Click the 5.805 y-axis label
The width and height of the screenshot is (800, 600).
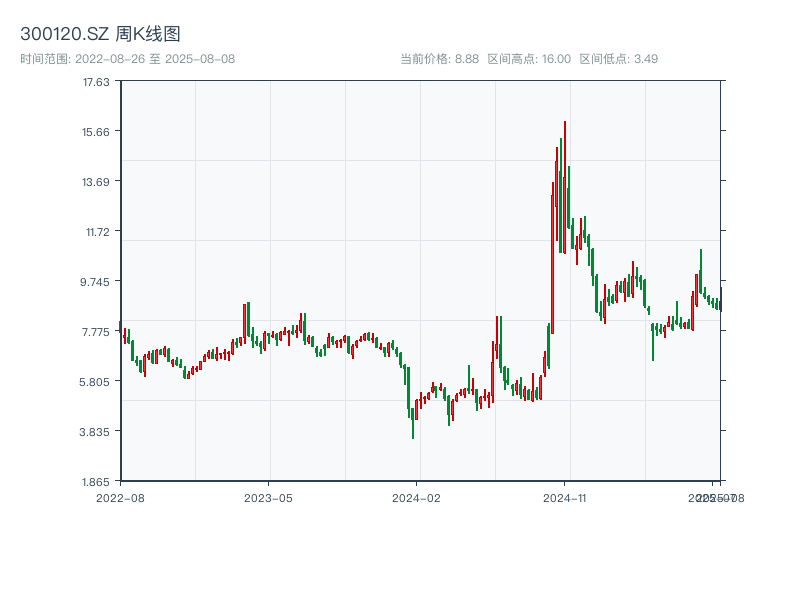[x=96, y=382]
